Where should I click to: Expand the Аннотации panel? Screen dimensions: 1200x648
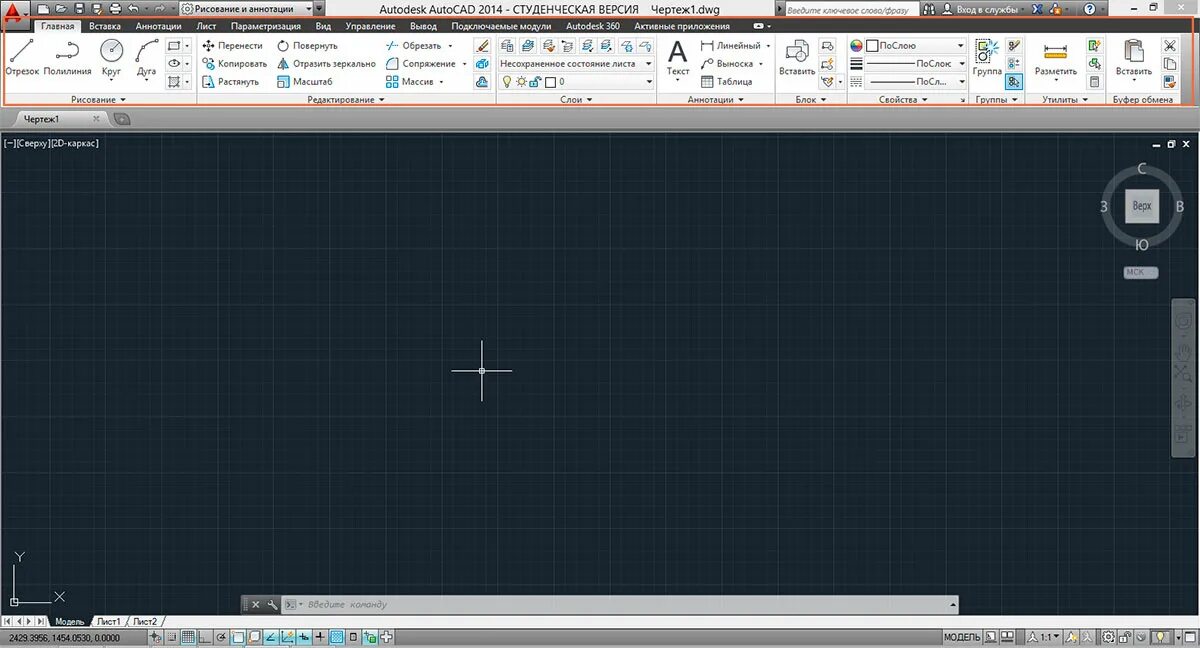point(716,100)
